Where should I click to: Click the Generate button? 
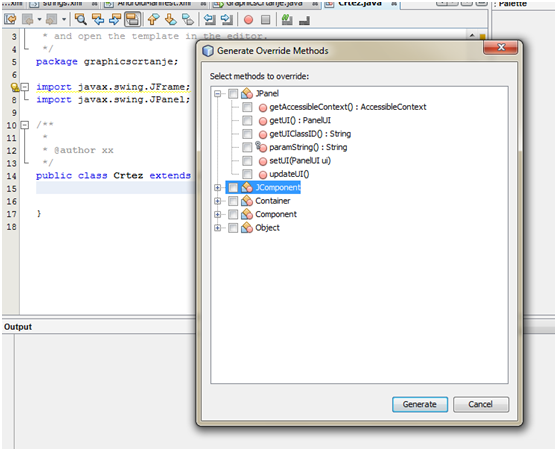click(420, 404)
